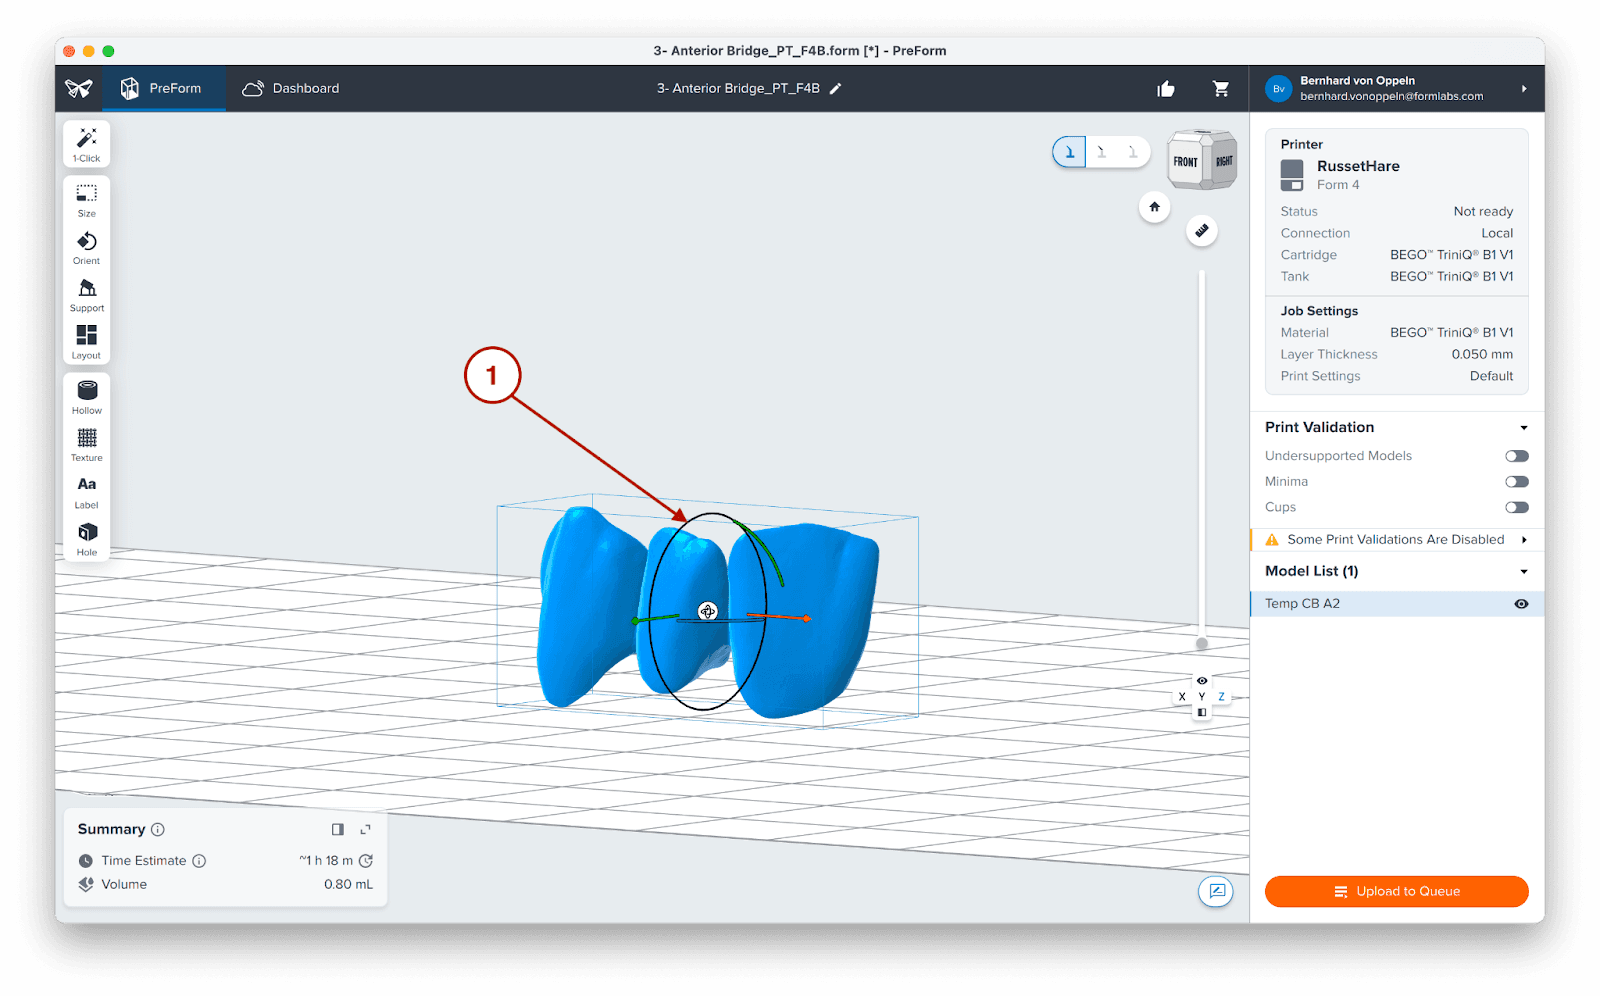Open the Size tool

pos(86,199)
